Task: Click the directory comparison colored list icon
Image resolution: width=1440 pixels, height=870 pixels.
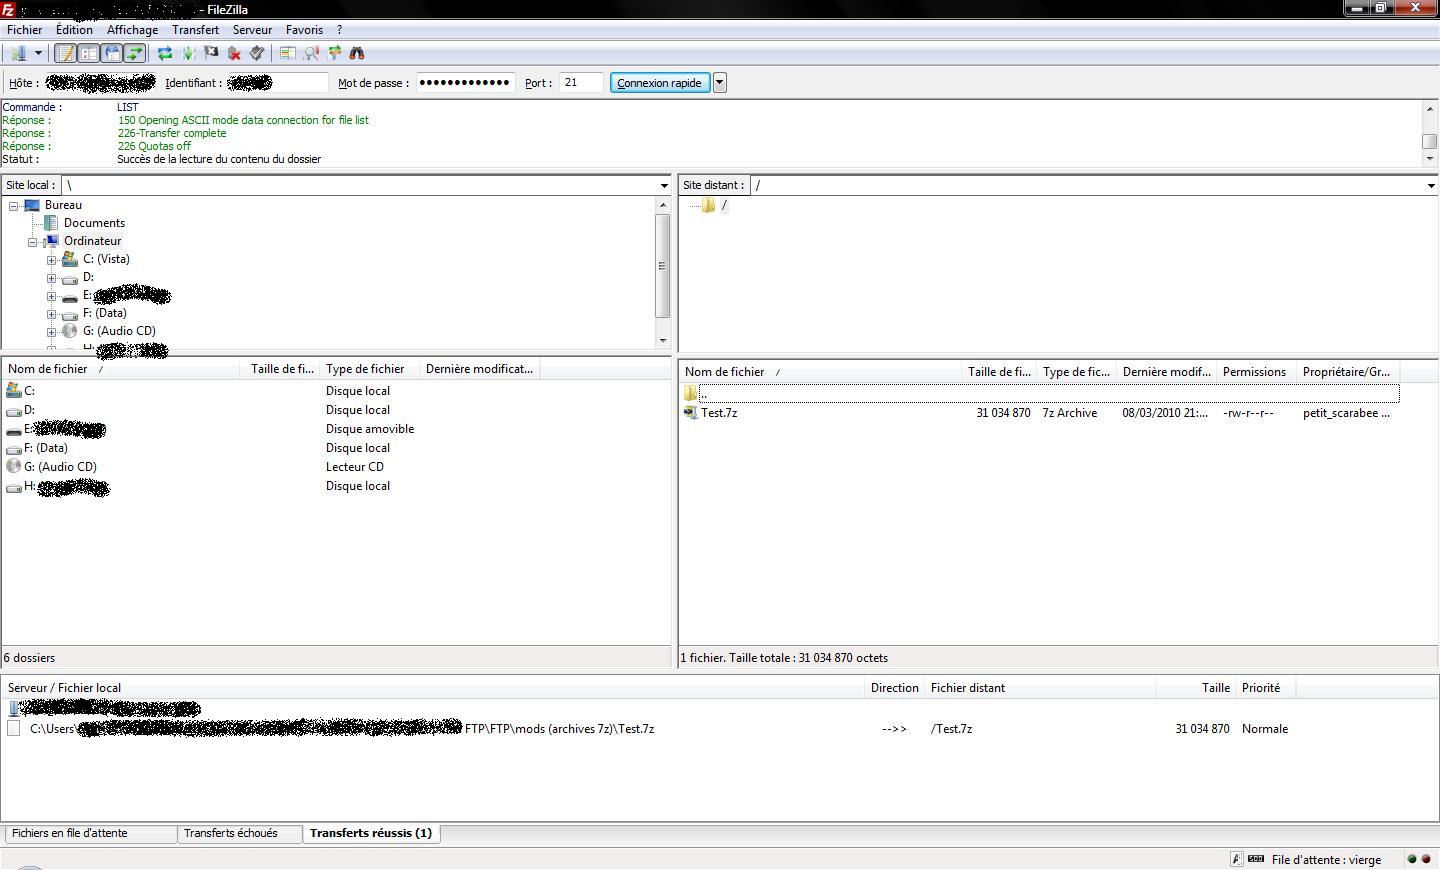Action: point(288,53)
